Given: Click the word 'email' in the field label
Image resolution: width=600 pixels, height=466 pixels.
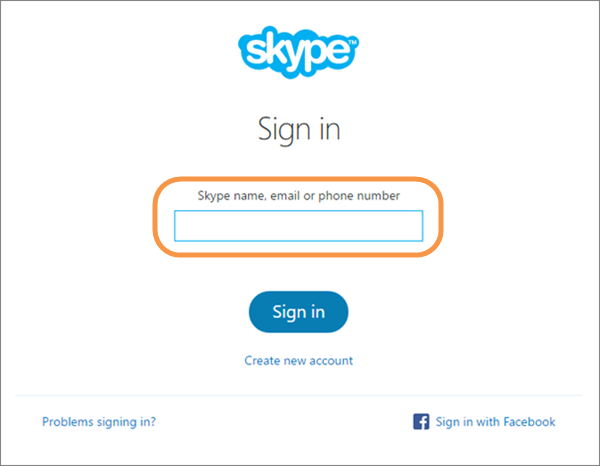Looking at the screenshot, I should [x=285, y=196].
